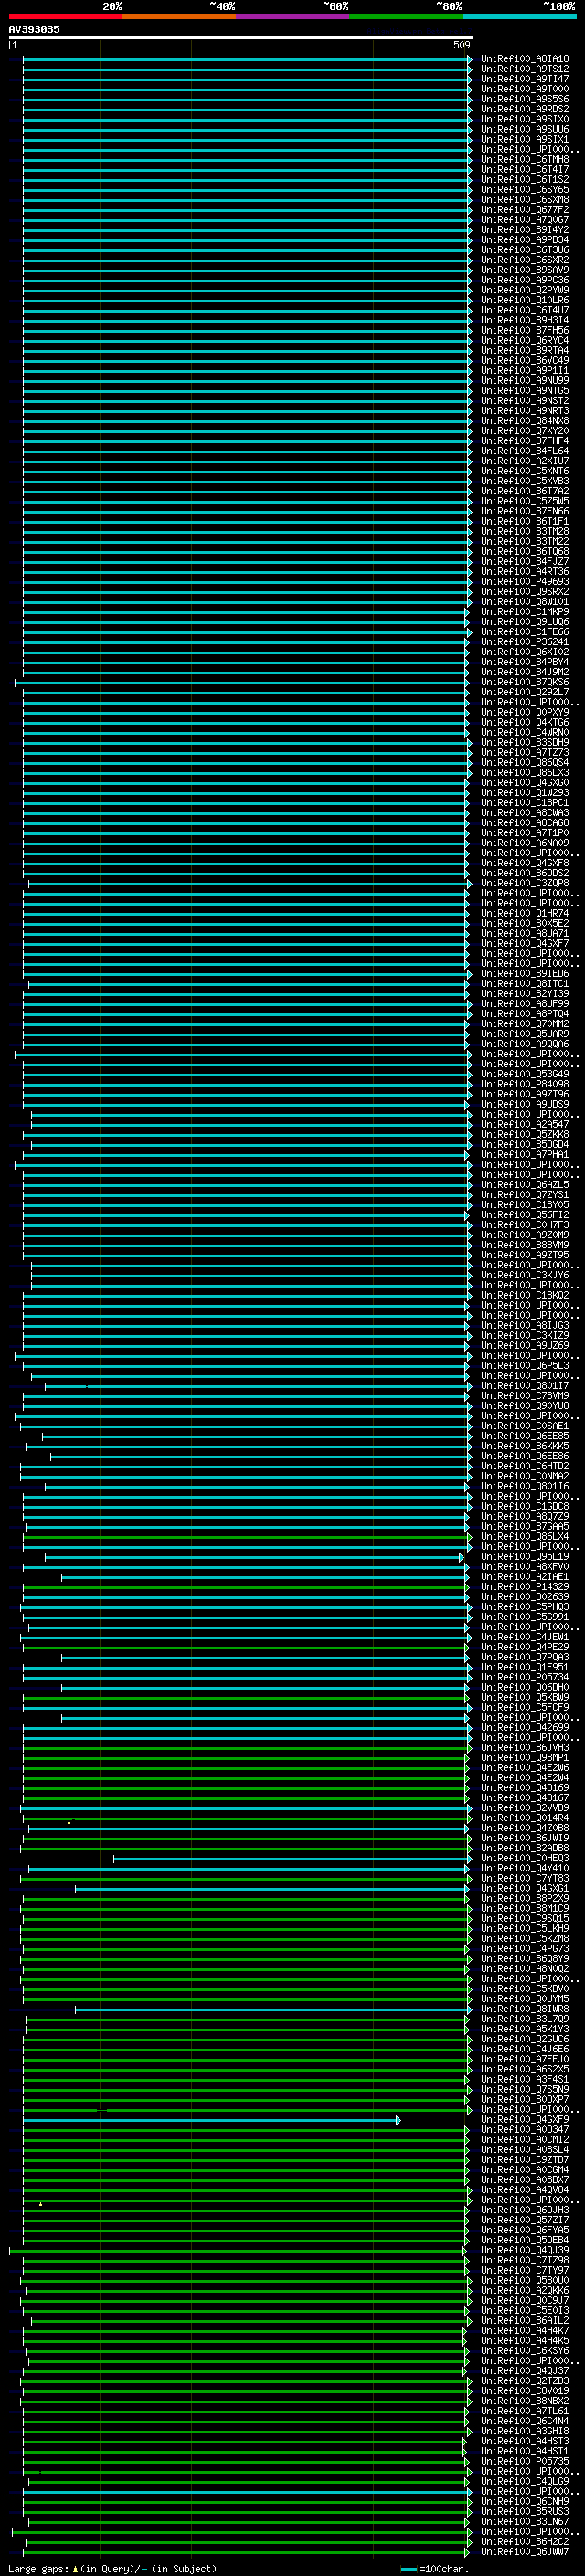Image resolution: width=585 pixels, height=2576 pixels.
Task: Select hit UniRef100_Q677F2
Action: (524, 210)
